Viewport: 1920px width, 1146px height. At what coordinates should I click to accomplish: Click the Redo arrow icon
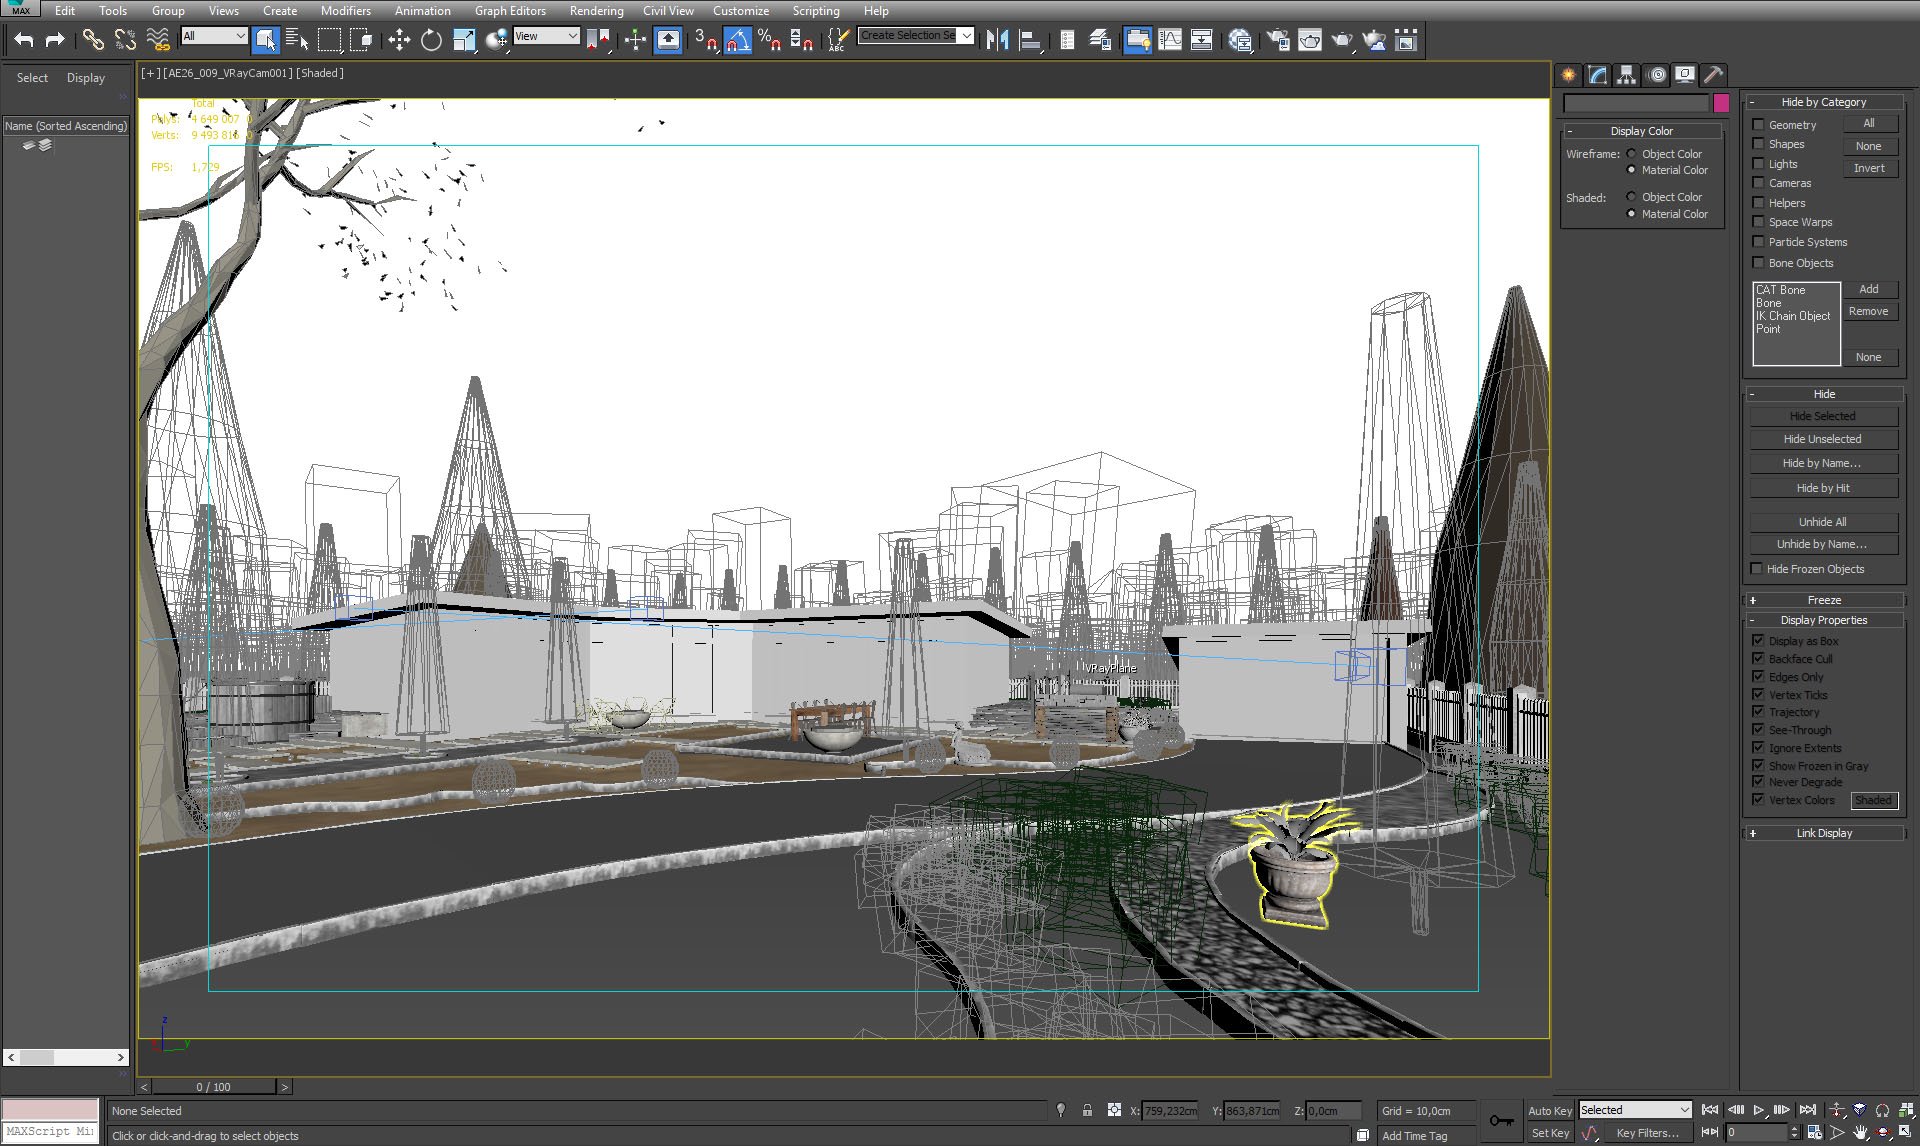pyautogui.click(x=55, y=40)
